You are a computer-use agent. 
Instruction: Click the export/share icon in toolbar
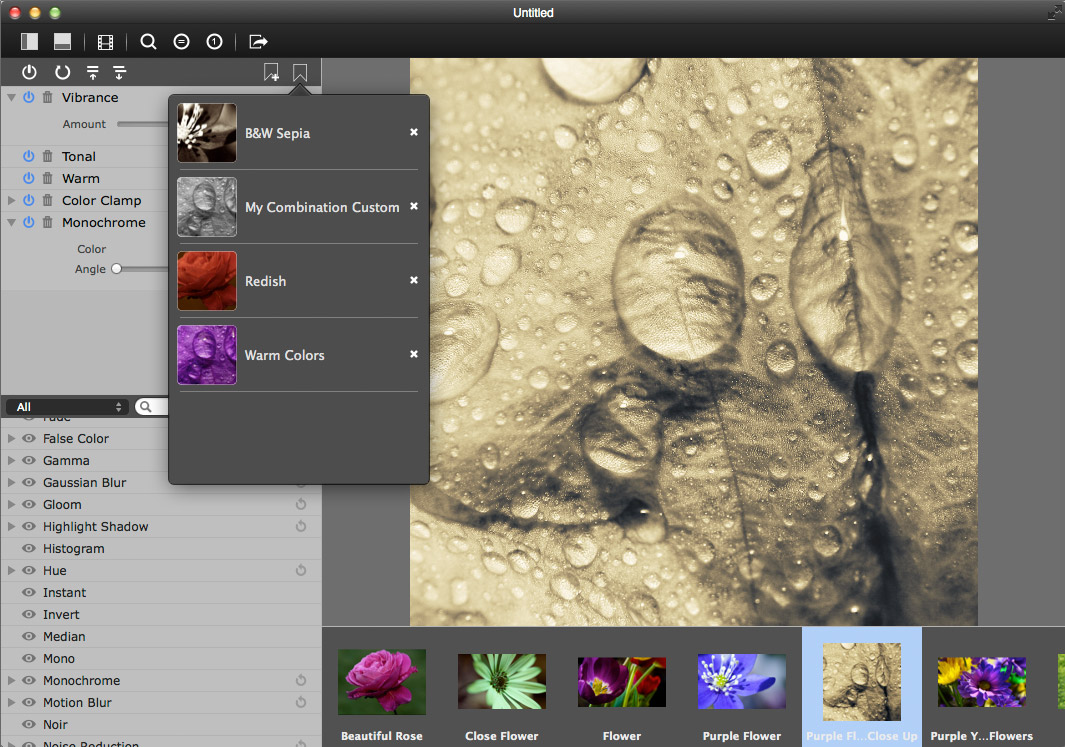(258, 42)
